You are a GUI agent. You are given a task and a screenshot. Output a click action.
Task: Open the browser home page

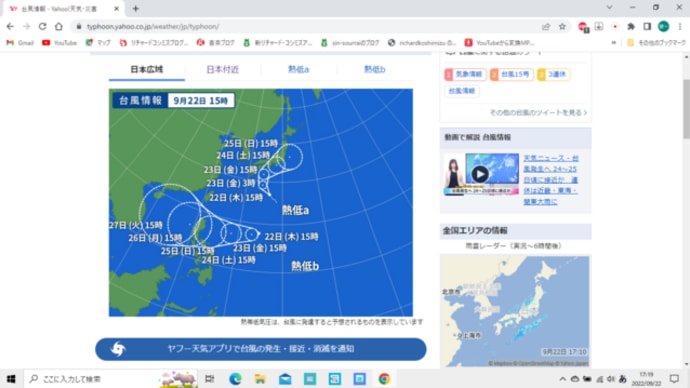click(59, 26)
